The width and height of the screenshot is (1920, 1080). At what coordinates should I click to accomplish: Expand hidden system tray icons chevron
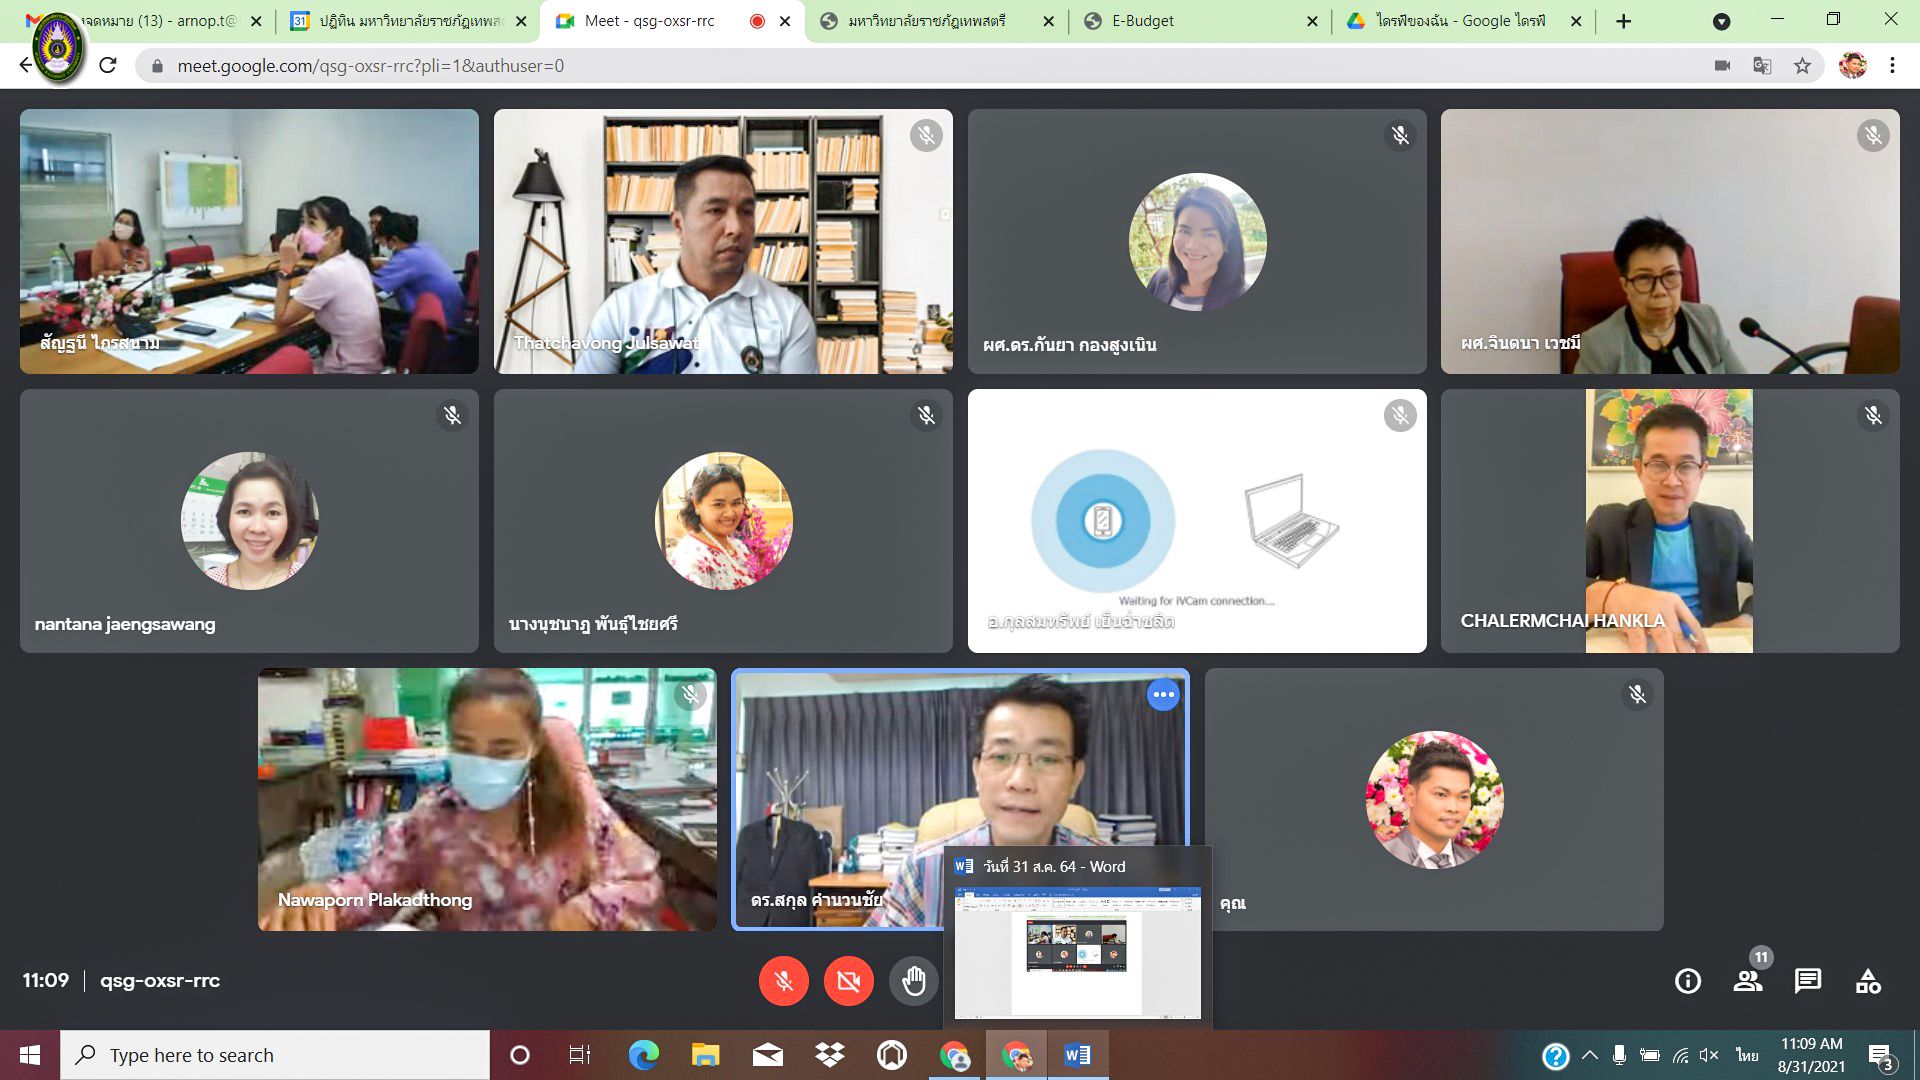tap(1589, 1055)
